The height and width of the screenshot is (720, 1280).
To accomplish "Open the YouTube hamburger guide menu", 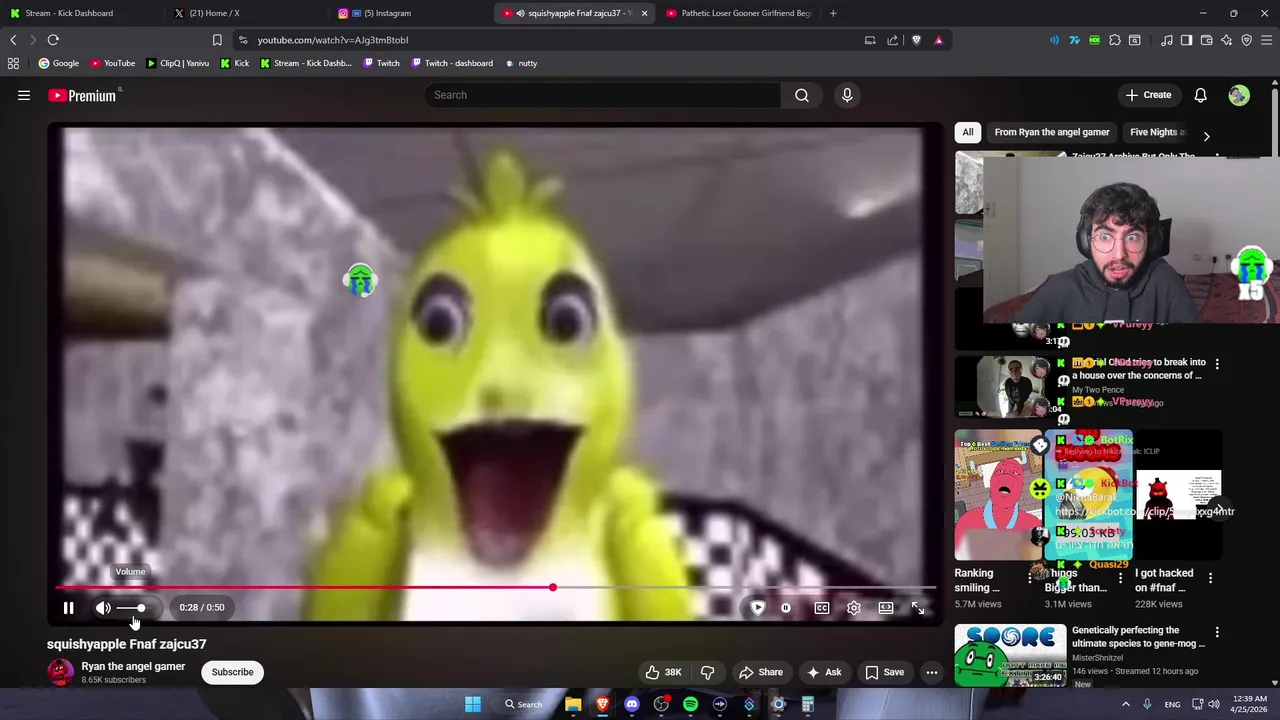I will click(24, 95).
